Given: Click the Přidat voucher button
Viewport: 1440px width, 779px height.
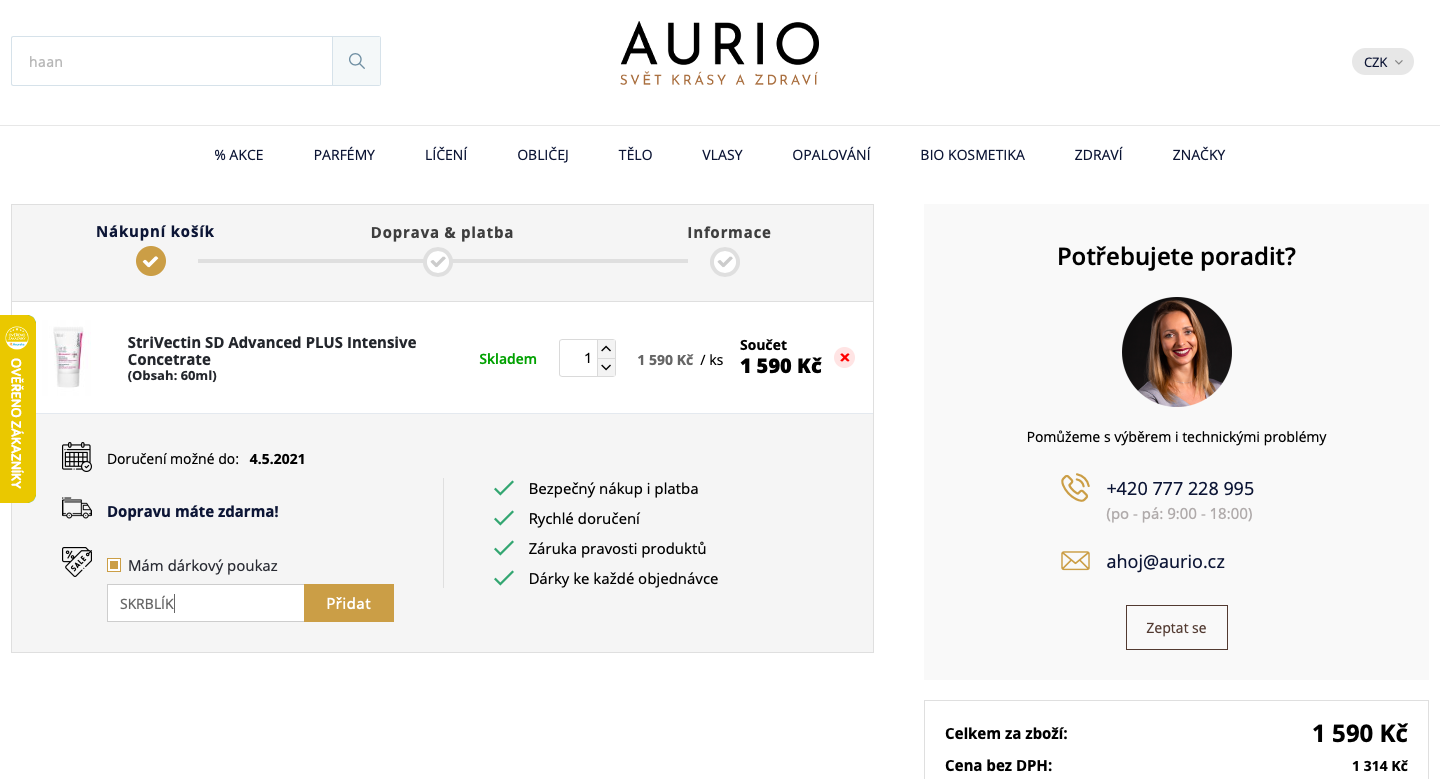Looking at the screenshot, I should [349, 603].
